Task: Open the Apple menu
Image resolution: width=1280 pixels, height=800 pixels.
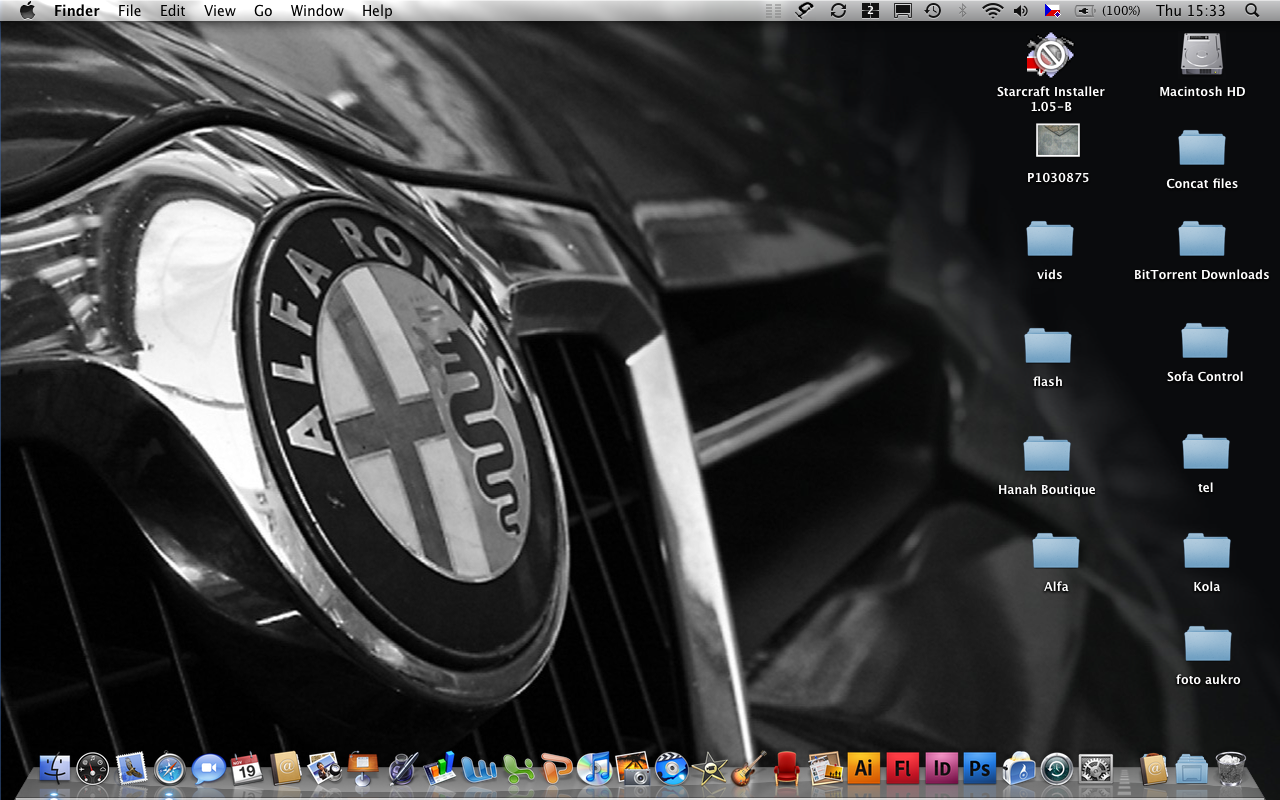Action: tap(27, 11)
